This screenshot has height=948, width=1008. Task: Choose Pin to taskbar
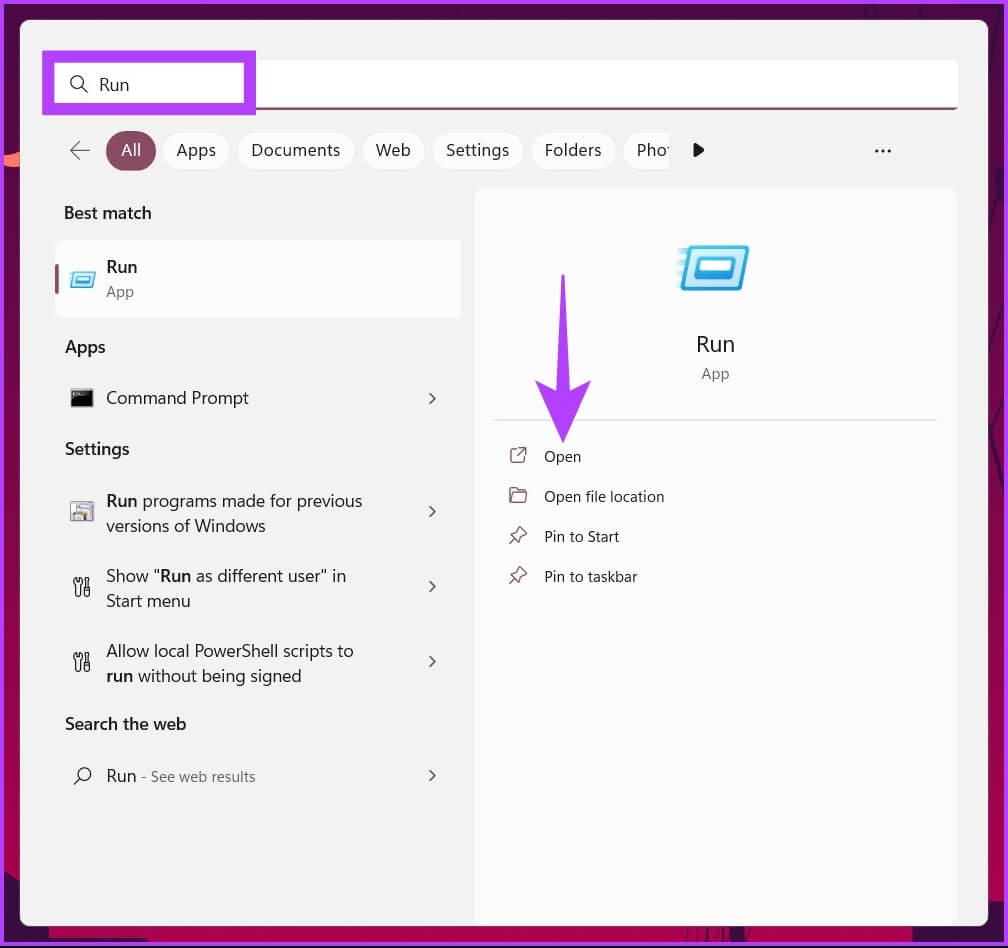click(591, 577)
